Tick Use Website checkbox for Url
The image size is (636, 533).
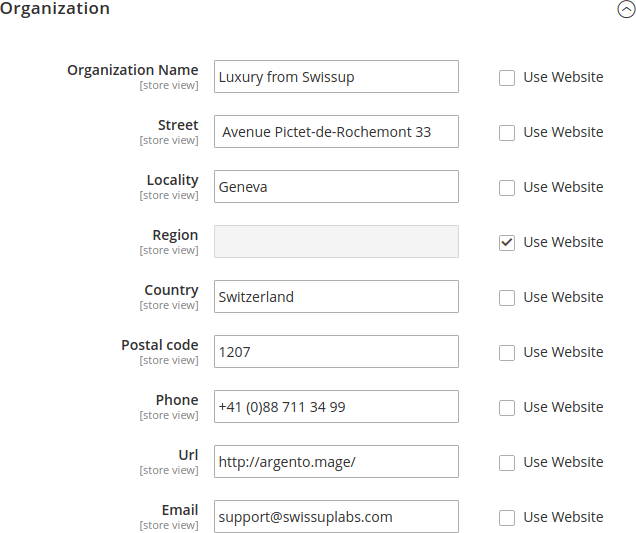point(507,462)
